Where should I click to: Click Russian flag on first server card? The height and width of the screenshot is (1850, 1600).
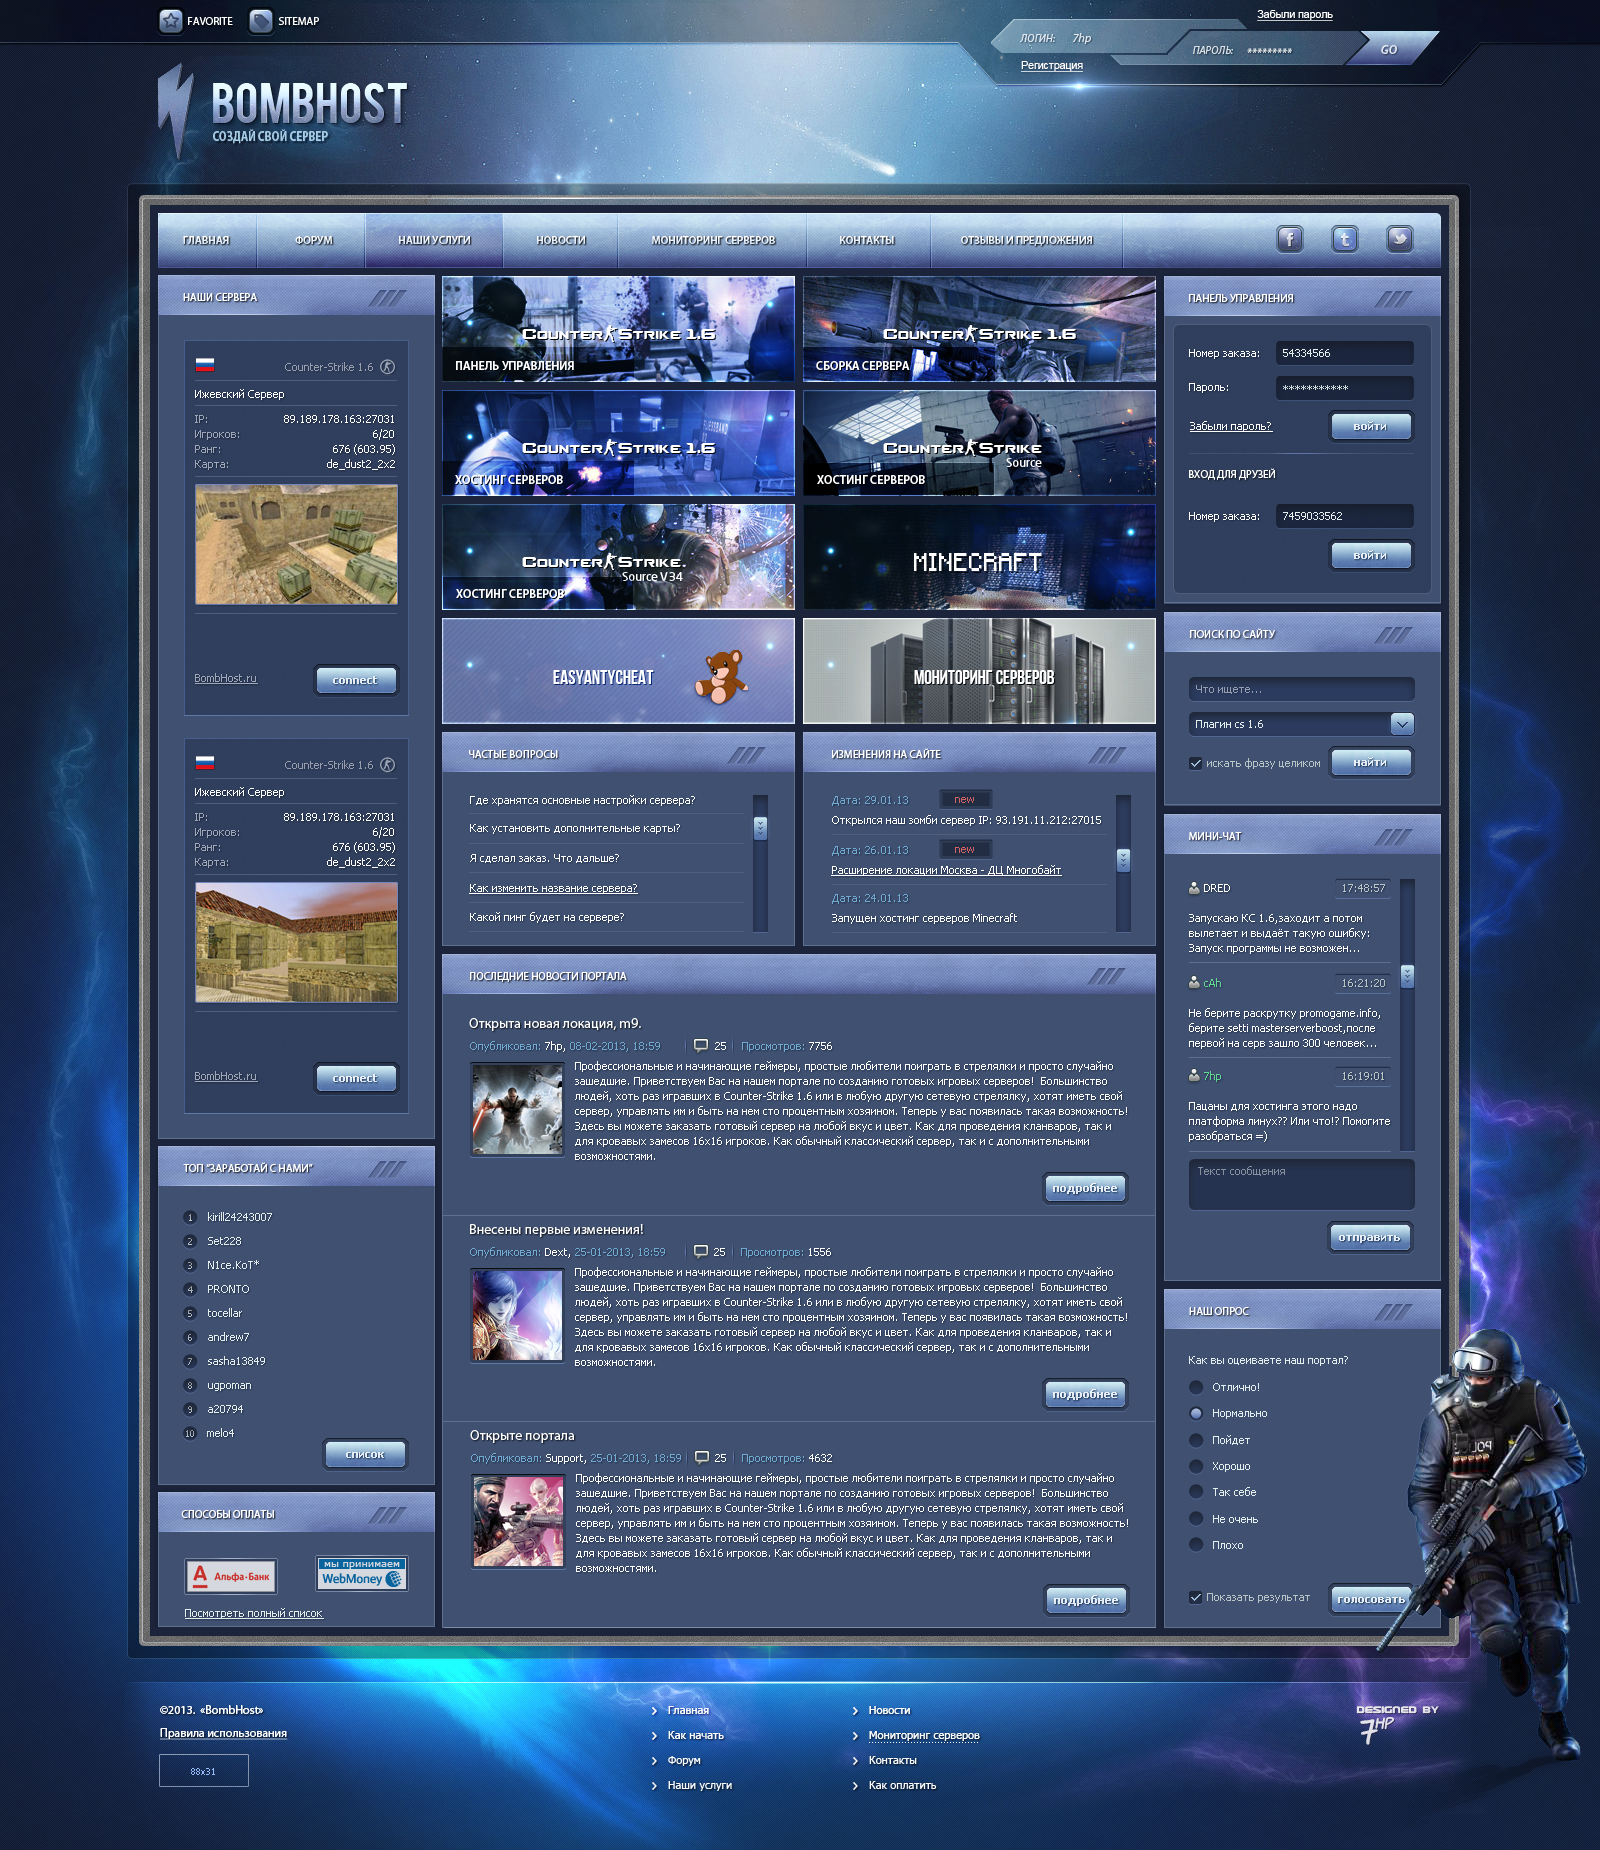(x=205, y=365)
